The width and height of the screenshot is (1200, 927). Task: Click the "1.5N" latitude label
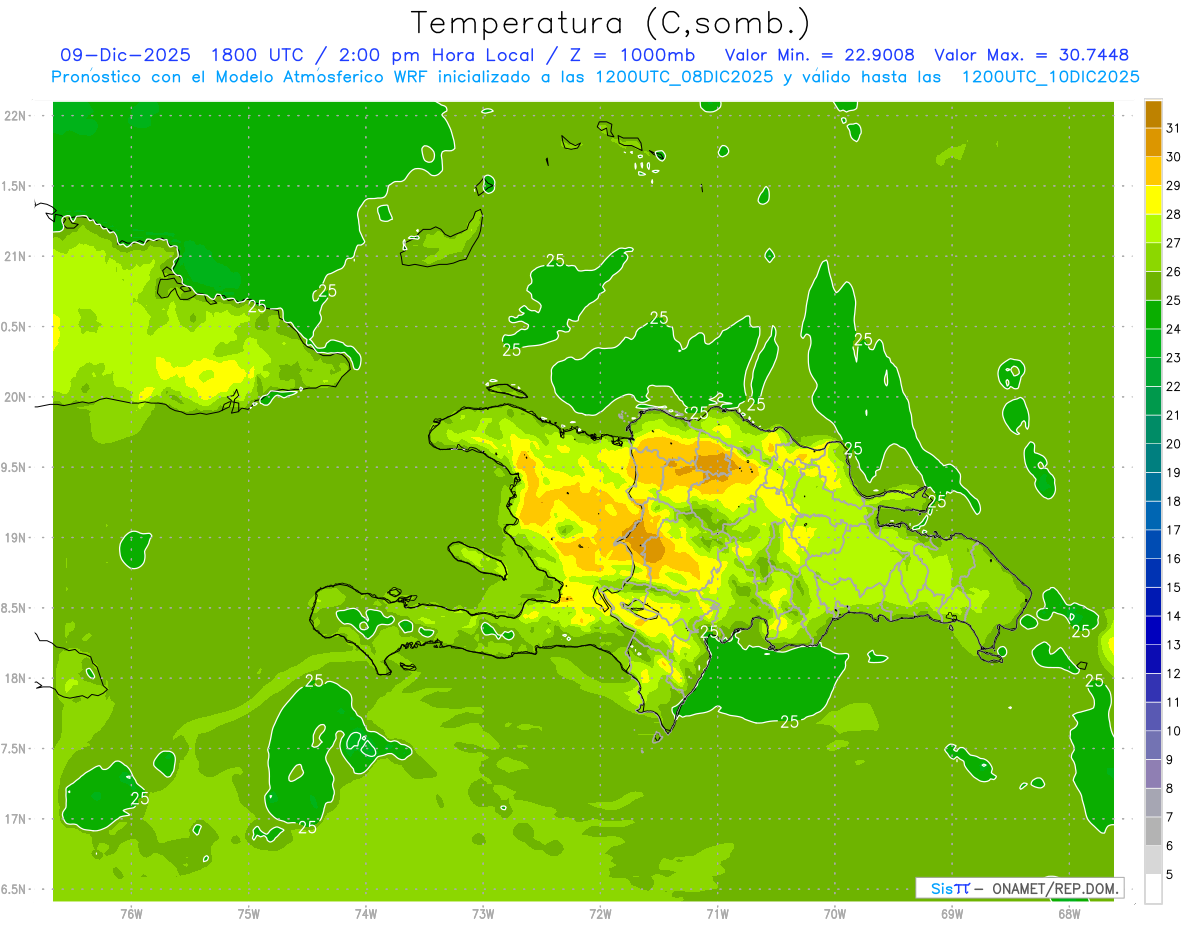click(14, 186)
